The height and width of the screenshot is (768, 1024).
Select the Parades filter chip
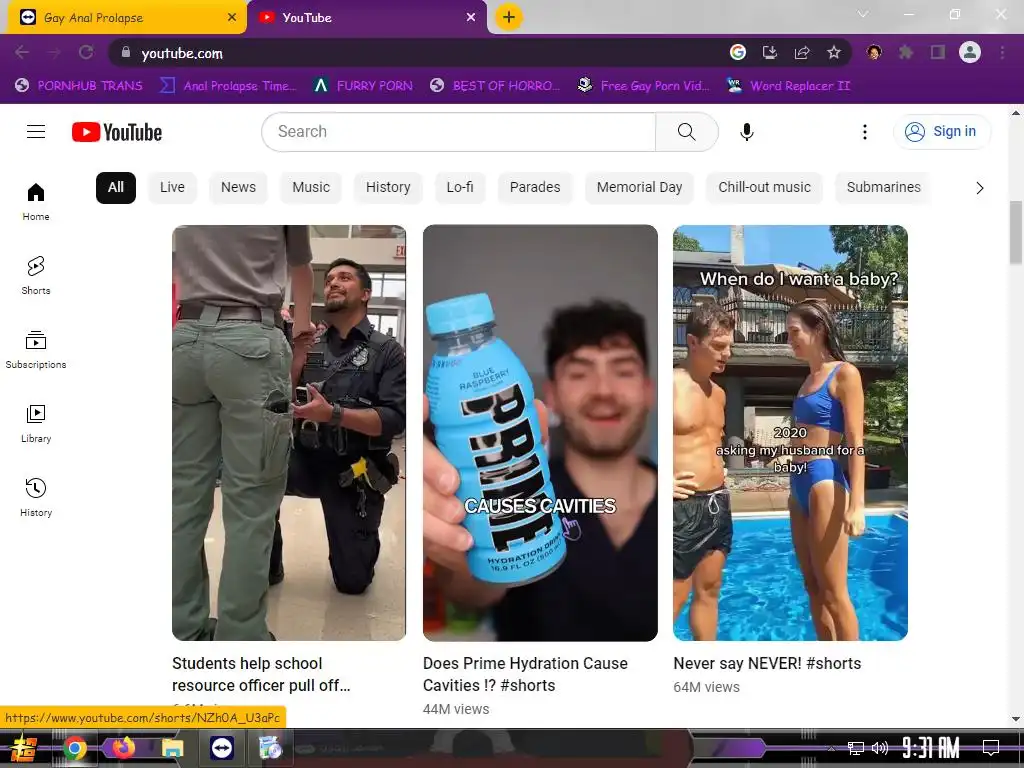[x=535, y=187]
